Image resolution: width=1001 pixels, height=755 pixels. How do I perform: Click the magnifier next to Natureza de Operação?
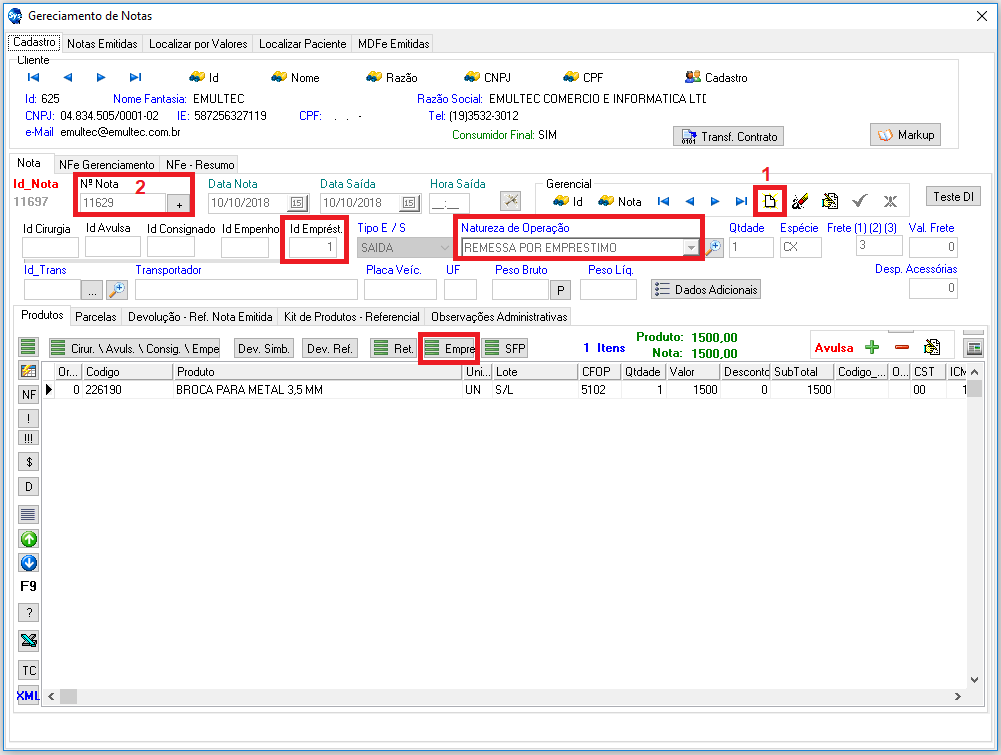714,248
